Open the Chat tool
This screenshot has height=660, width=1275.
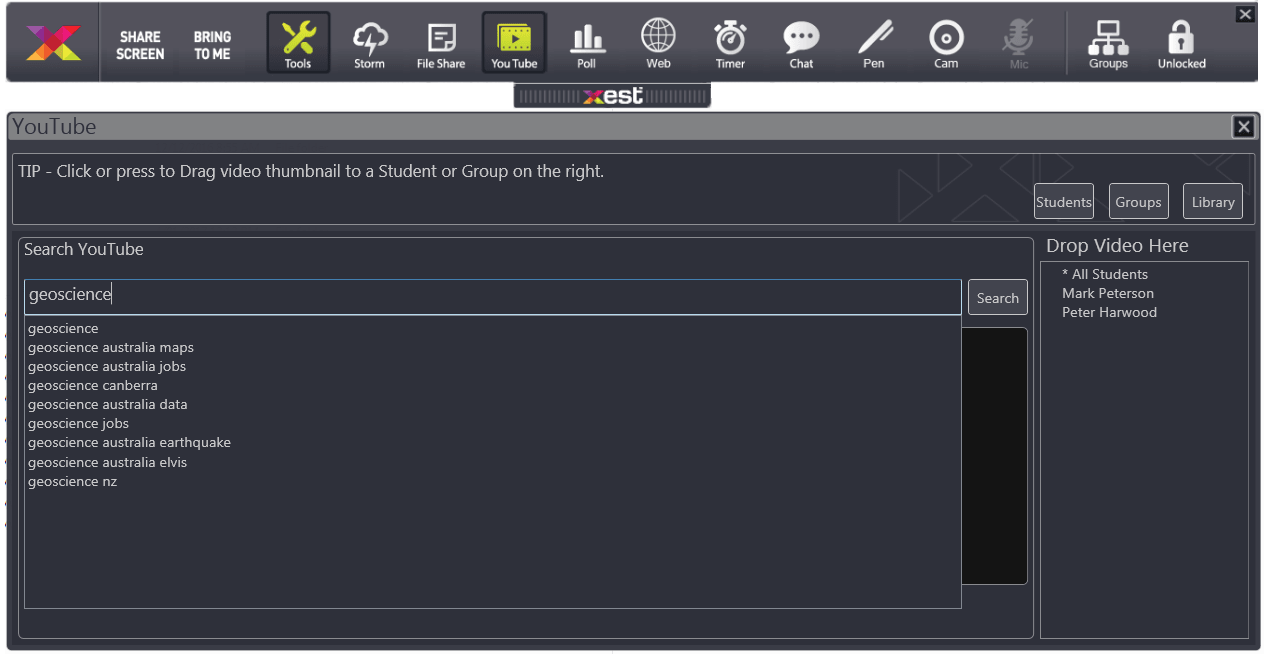coord(802,45)
